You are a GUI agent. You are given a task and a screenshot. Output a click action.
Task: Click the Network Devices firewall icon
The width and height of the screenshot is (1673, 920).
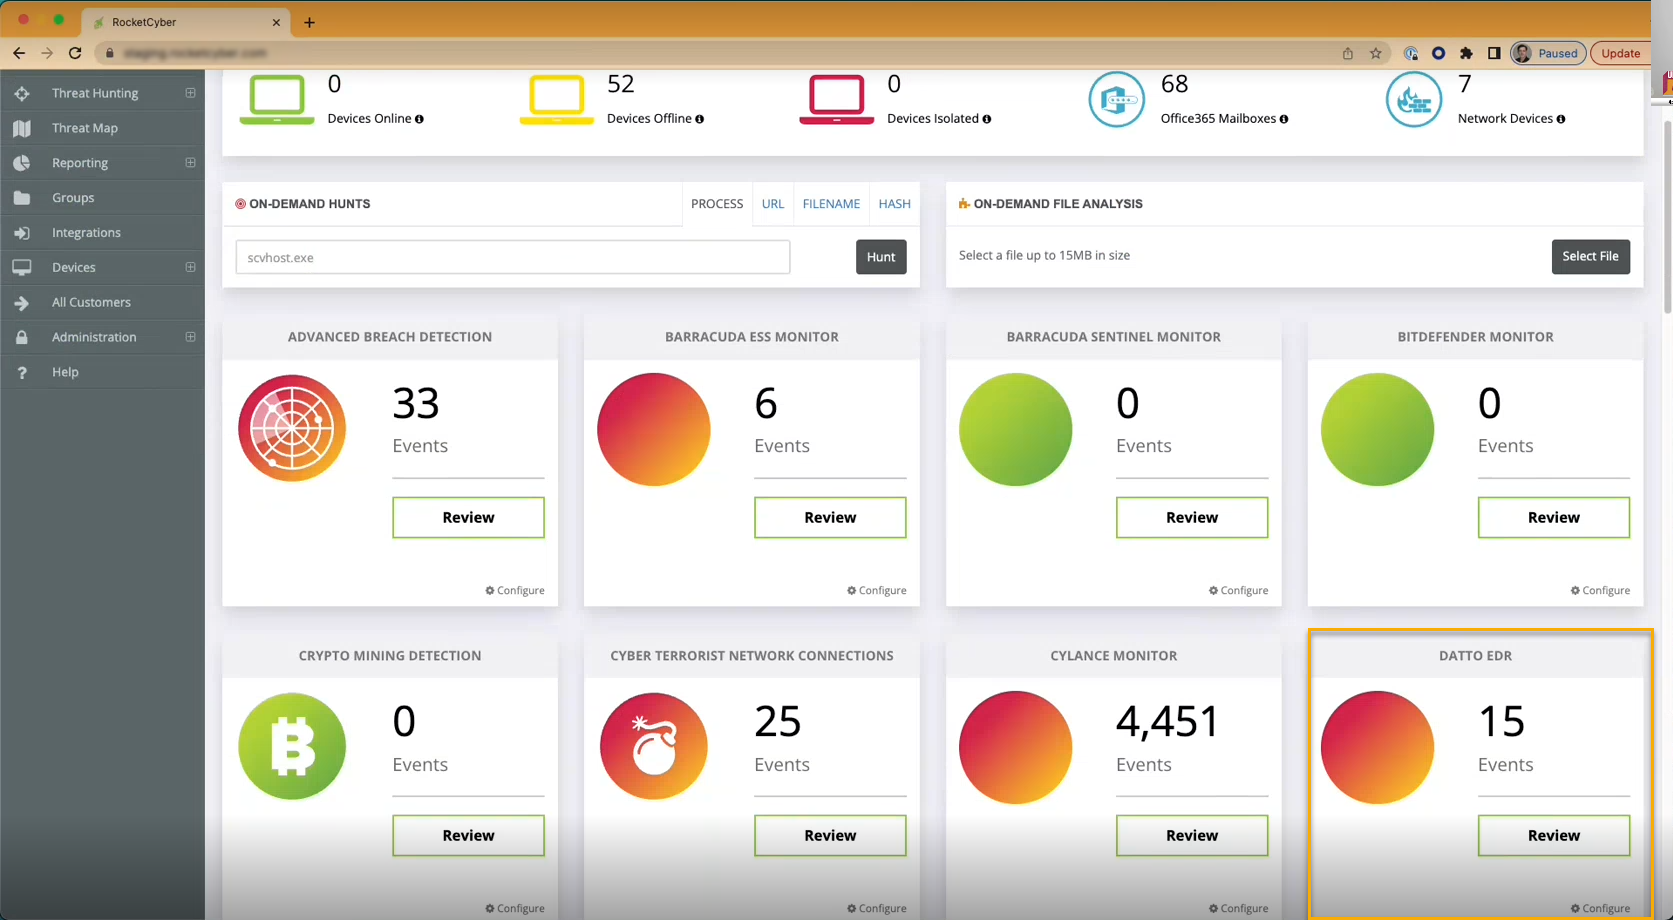(1413, 100)
